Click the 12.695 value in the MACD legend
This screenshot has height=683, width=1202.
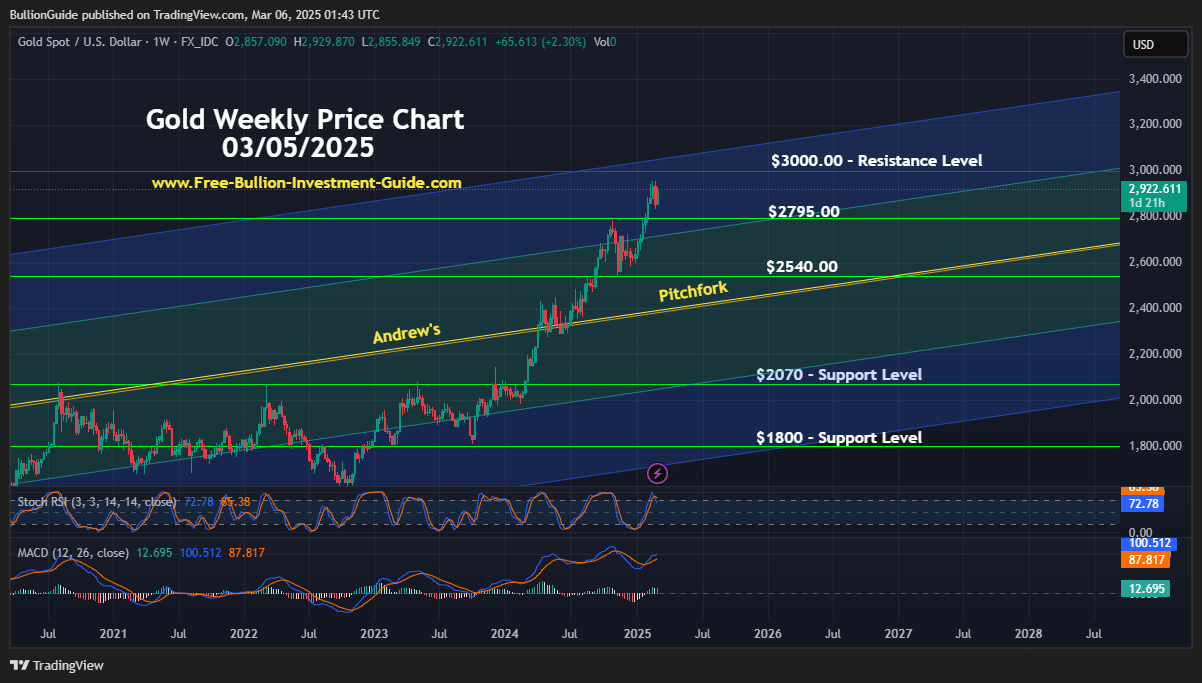pyautogui.click(x=154, y=552)
